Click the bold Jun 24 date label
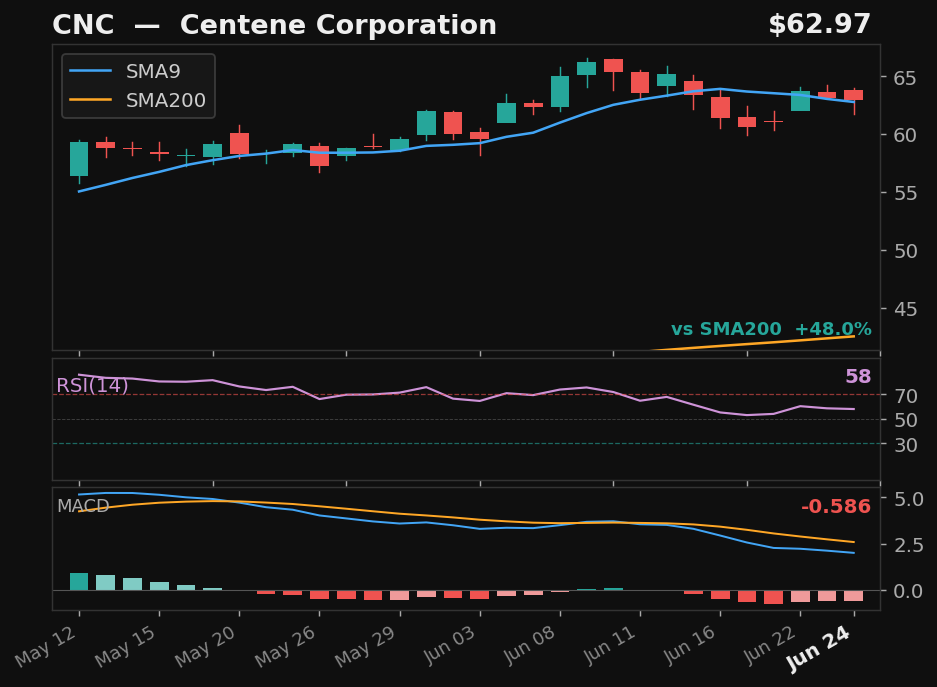 point(819,649)
